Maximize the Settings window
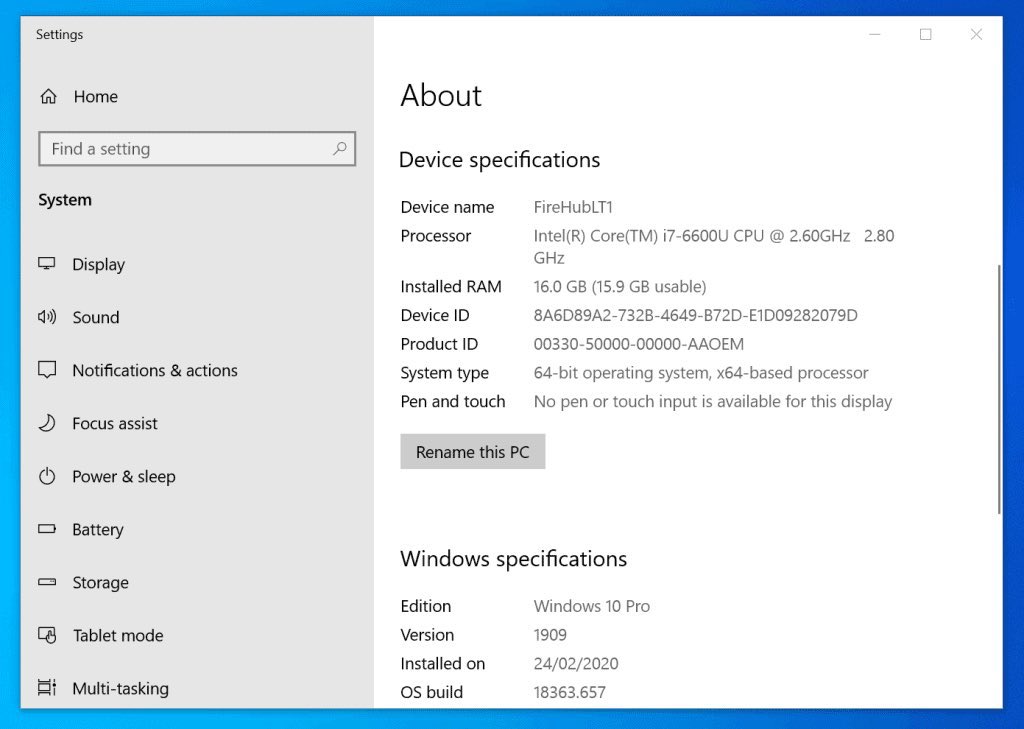 point(925,34)
